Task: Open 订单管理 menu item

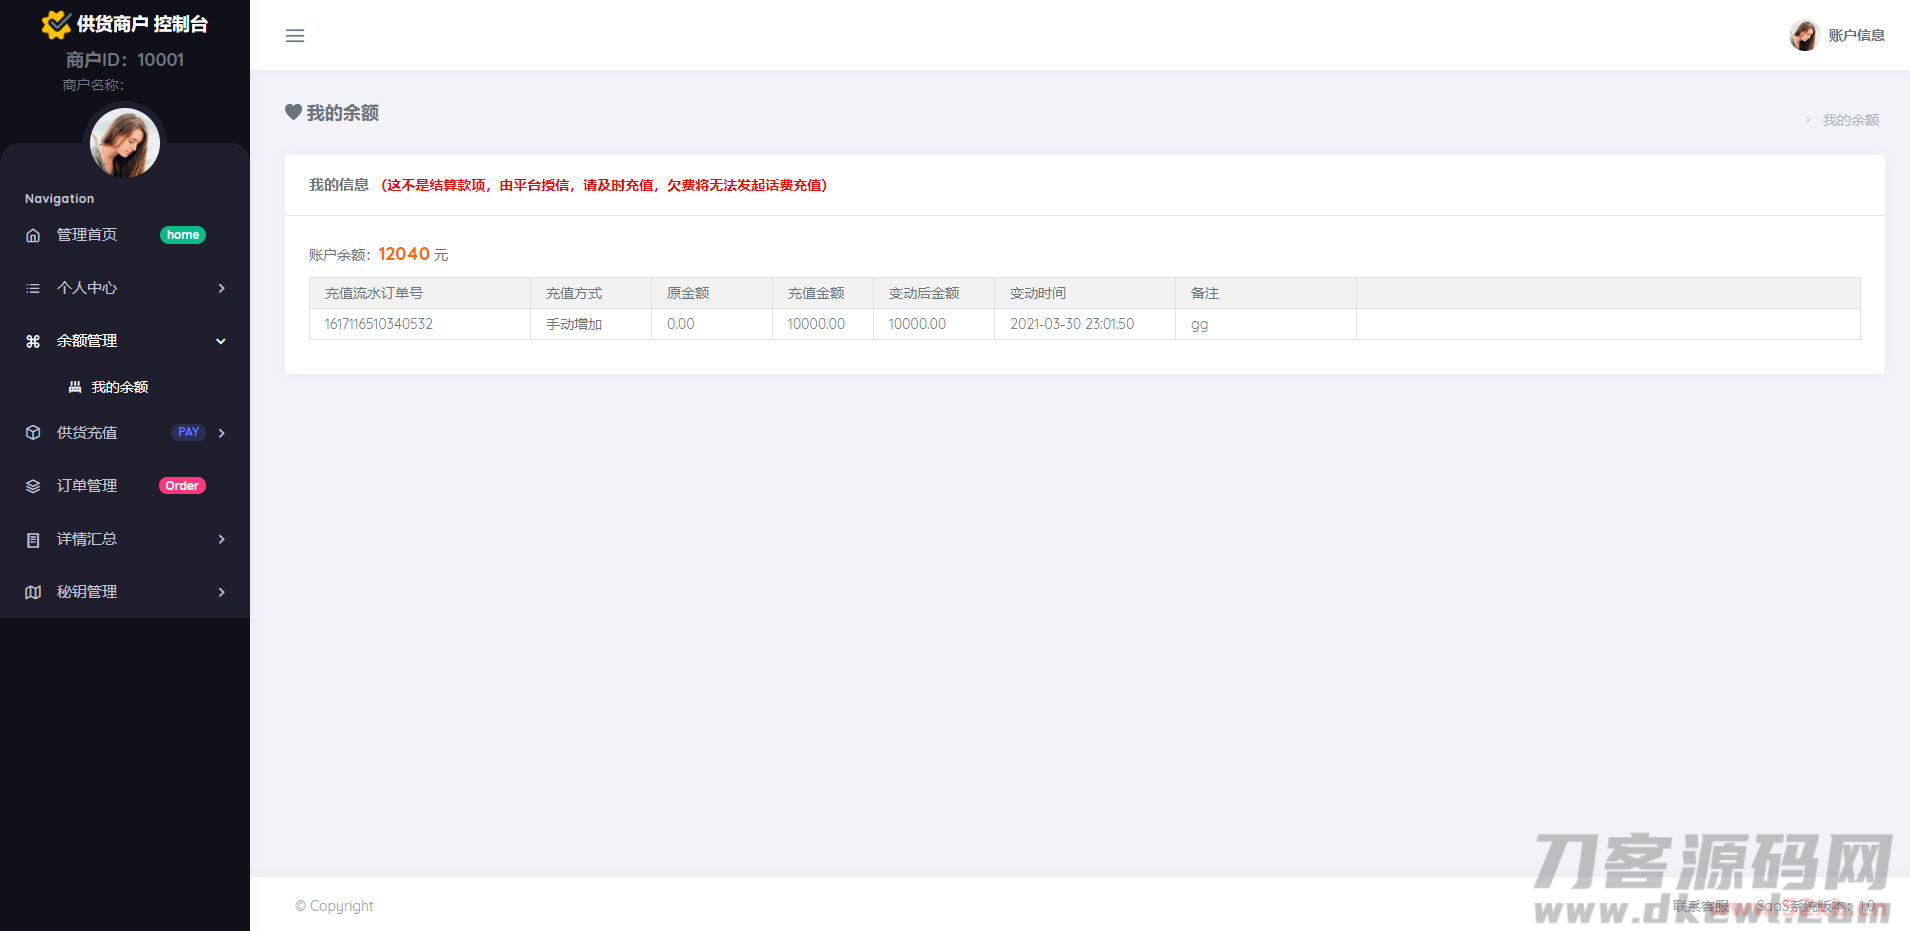Action: [x=87, y=486]
